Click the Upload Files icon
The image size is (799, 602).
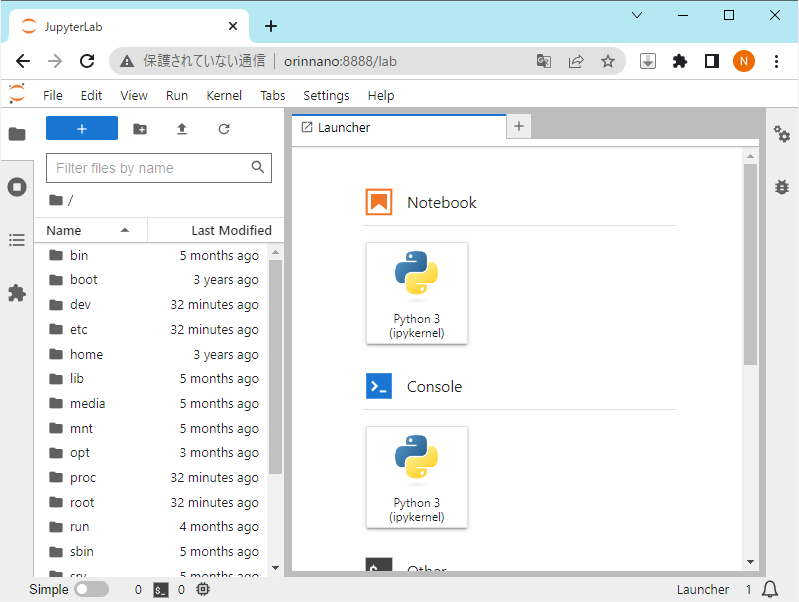point(182,129)
